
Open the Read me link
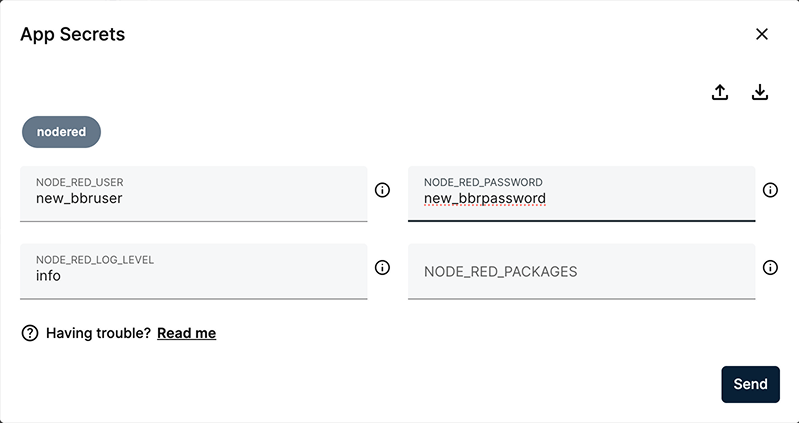pyautogui.click(x=186, y=333)
